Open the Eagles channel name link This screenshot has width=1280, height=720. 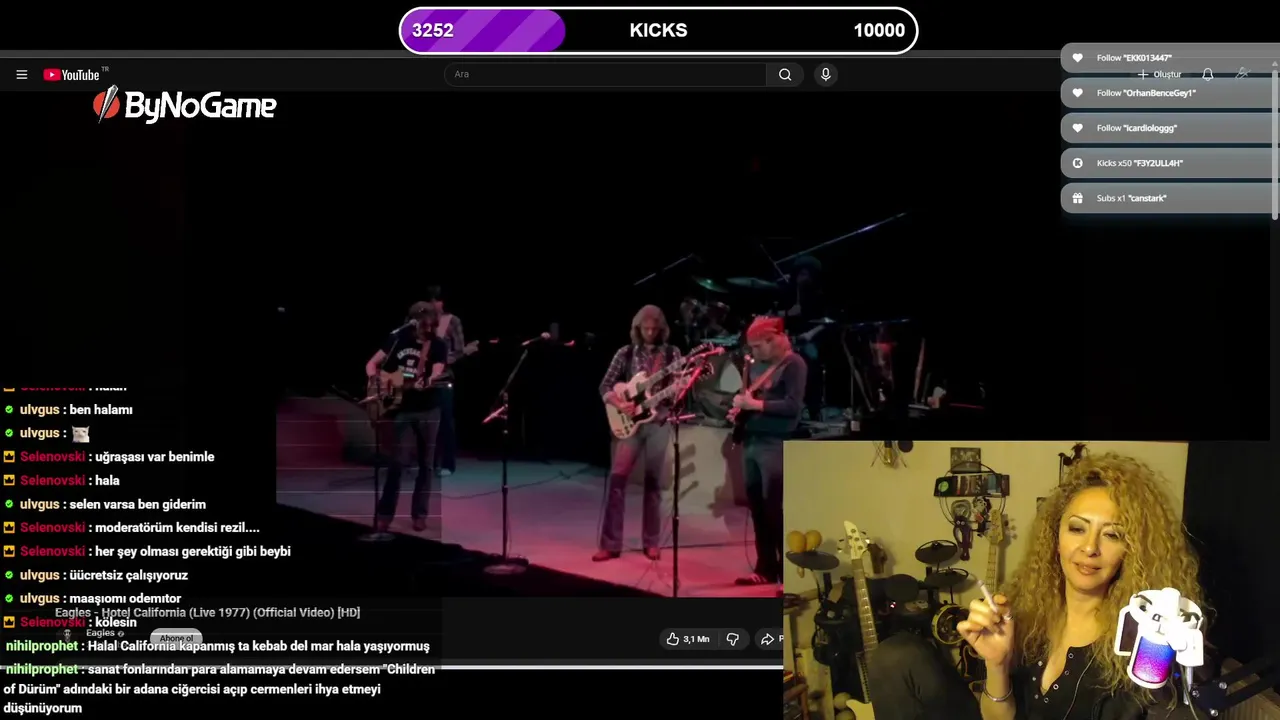100,633
